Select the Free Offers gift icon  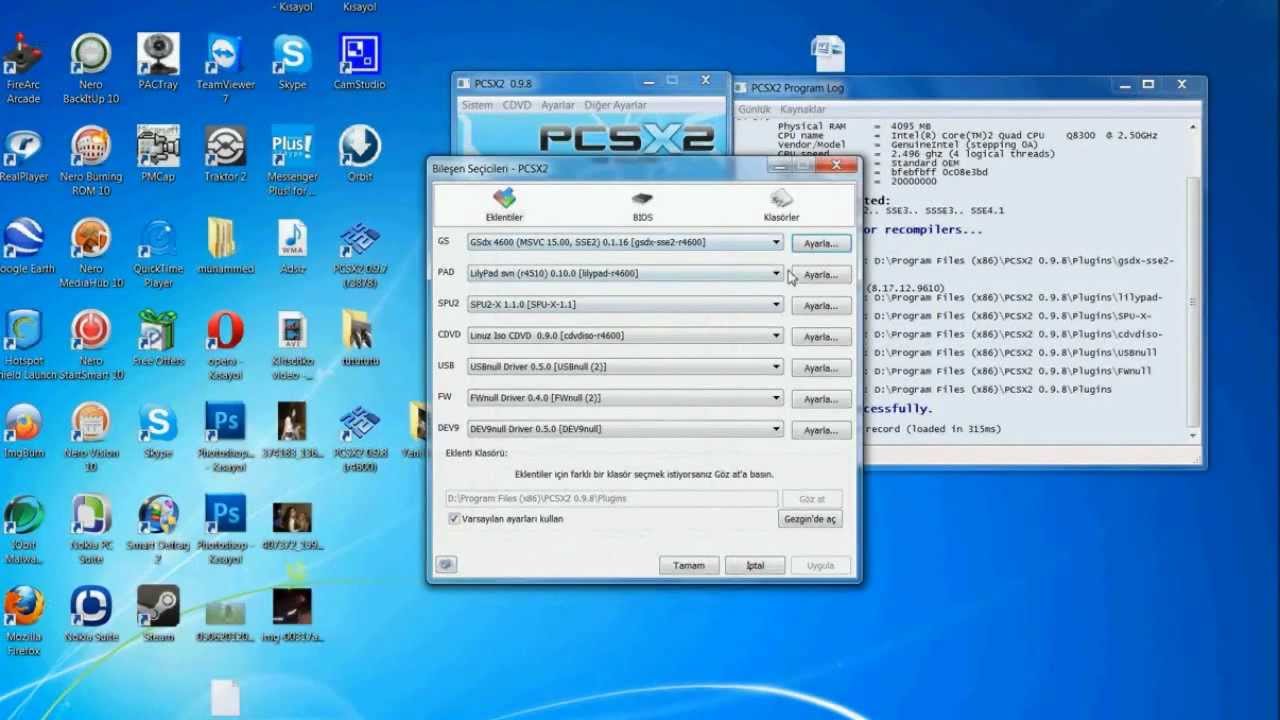tap(158, 339)
